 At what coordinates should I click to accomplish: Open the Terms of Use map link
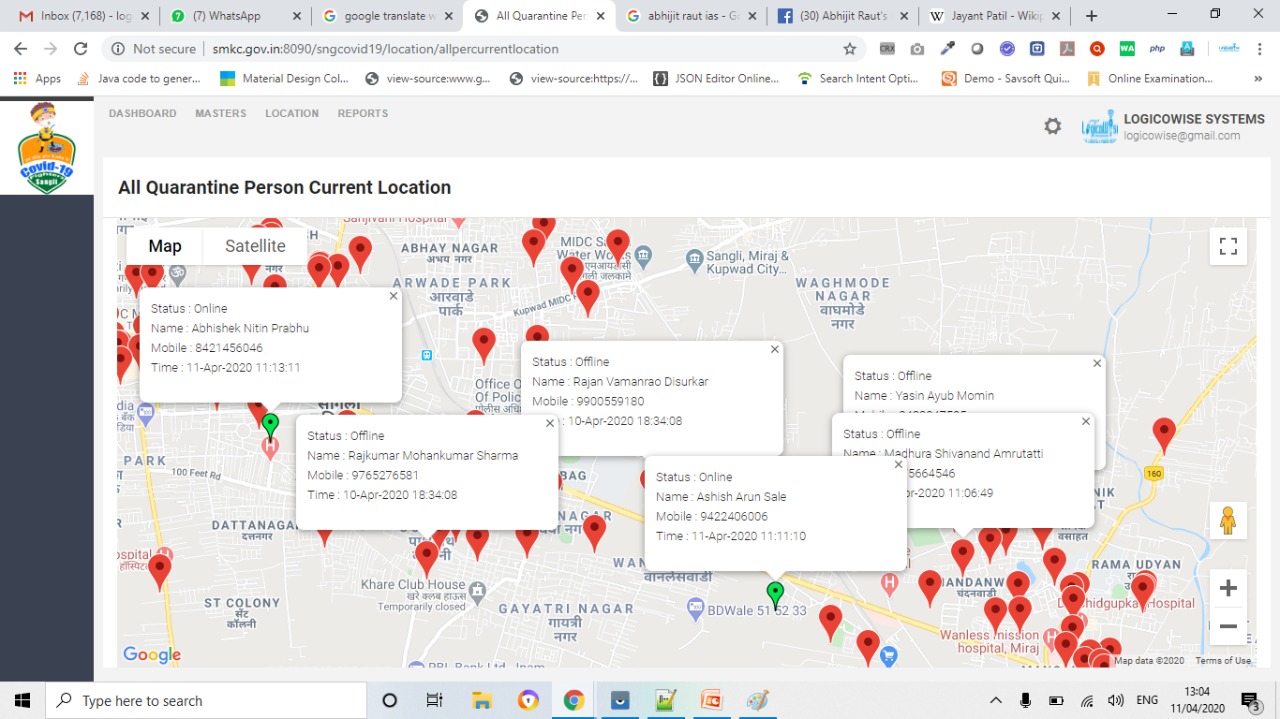coord(1222,660)
